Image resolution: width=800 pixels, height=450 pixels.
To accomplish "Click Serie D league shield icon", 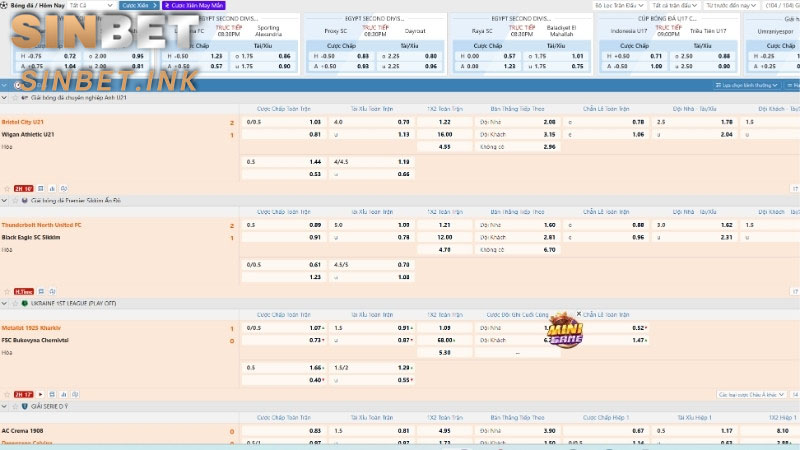I will (24, 406).
